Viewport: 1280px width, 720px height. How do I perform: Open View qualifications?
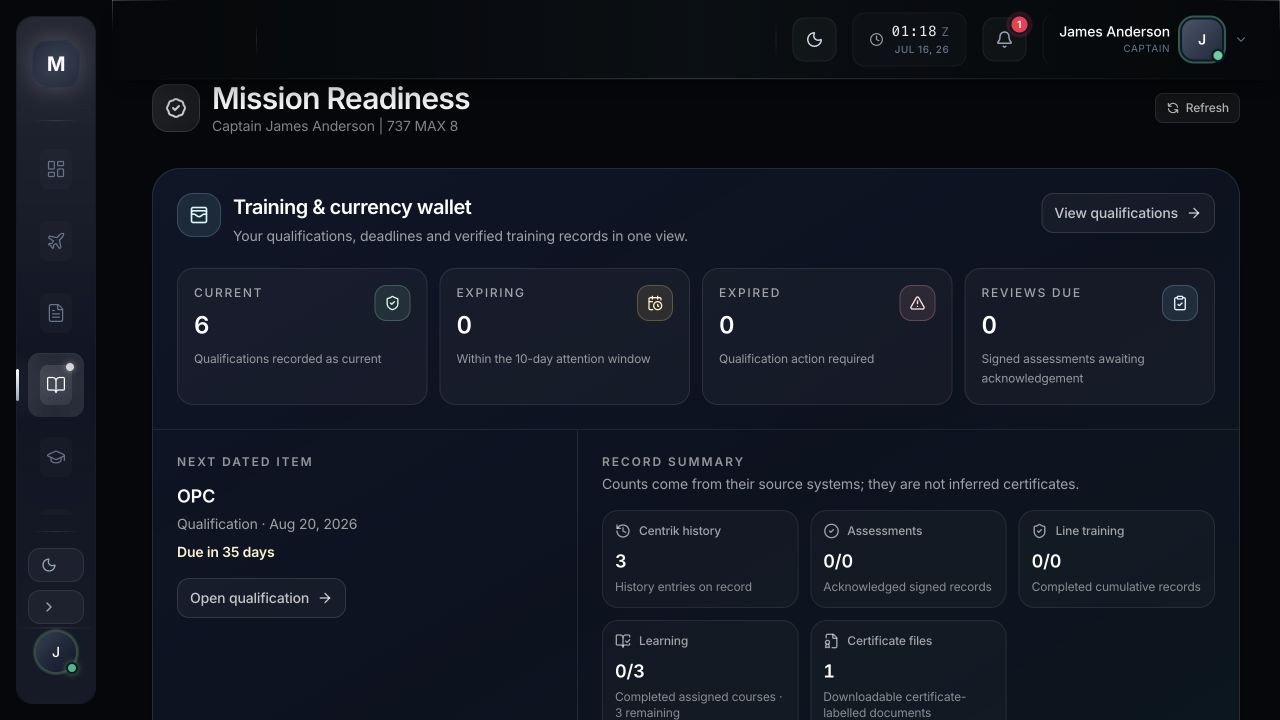click(1128, 213)
